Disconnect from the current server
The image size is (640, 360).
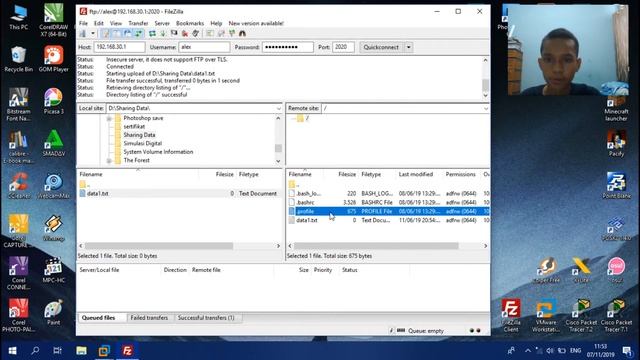(x=185, y=33)
